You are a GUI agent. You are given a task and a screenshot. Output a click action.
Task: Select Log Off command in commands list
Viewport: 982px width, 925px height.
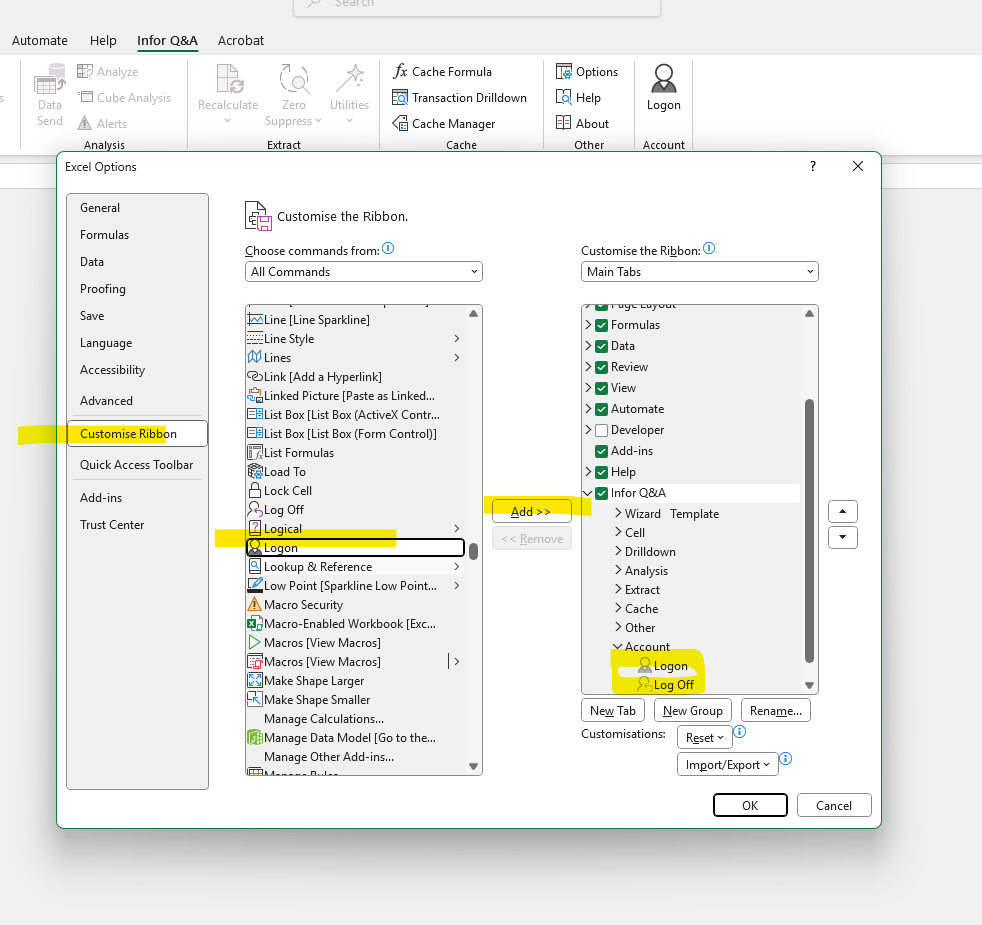tap(354, 510)
